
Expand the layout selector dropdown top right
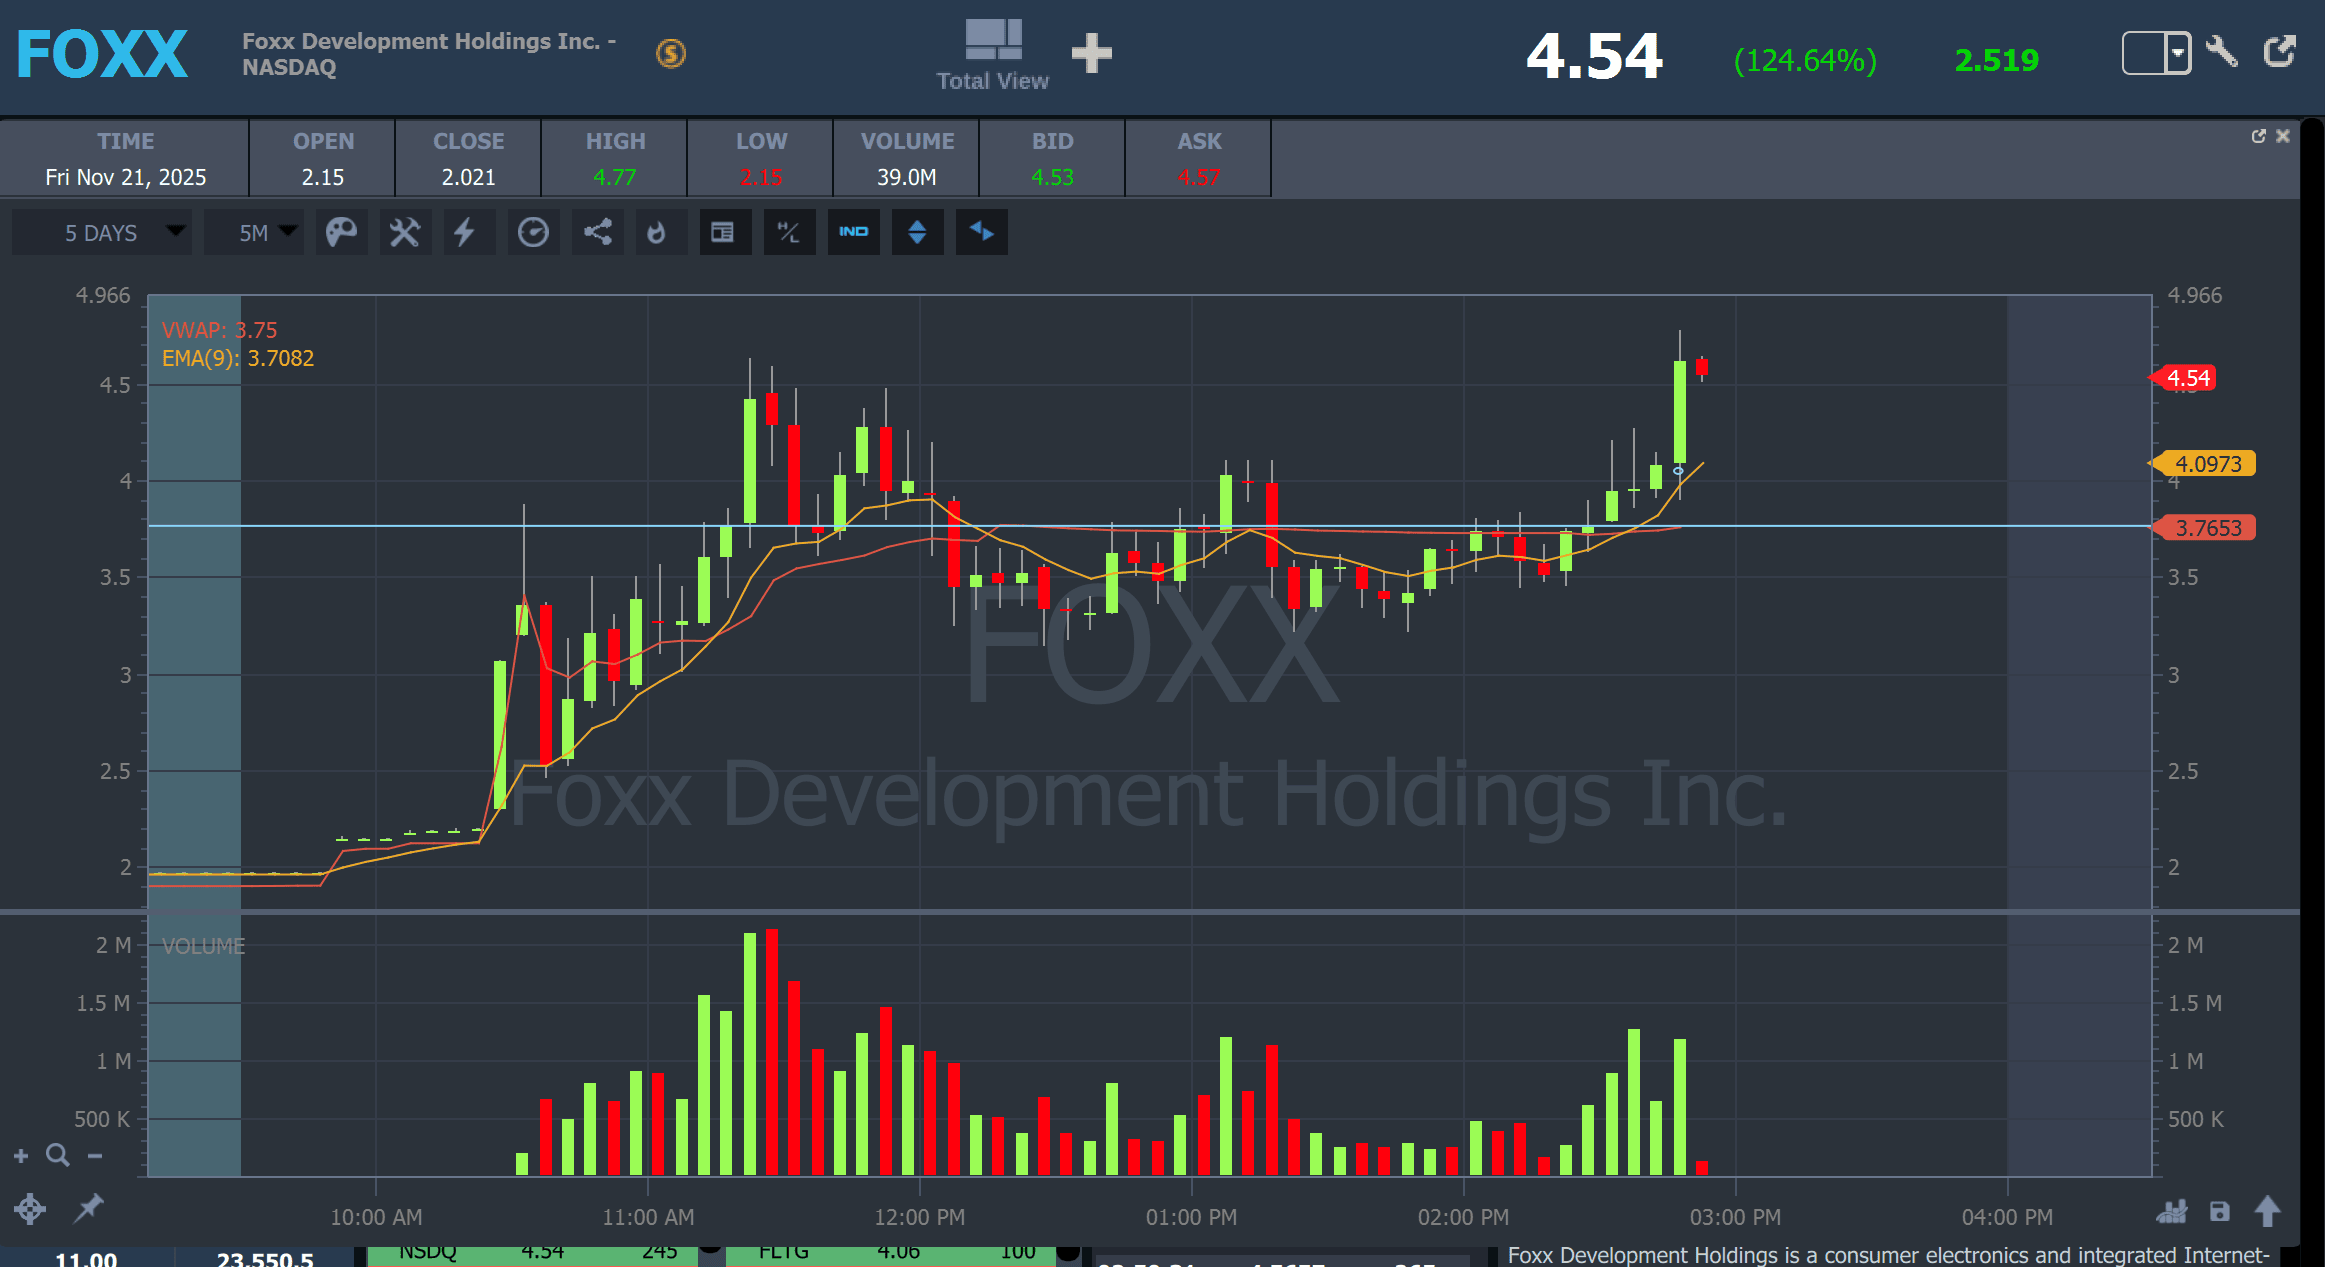pyautogui.click(x=2177, y=53)
